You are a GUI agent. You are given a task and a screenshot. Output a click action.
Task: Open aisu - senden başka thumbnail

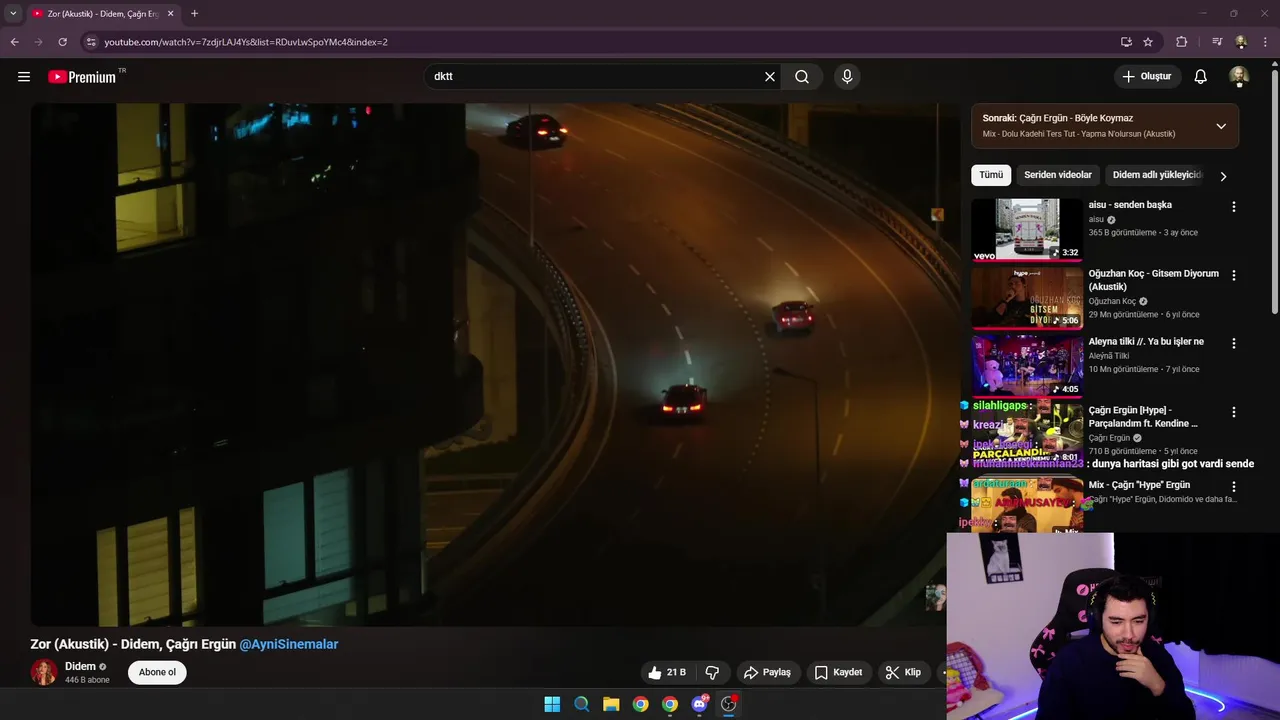point(1027,229)
